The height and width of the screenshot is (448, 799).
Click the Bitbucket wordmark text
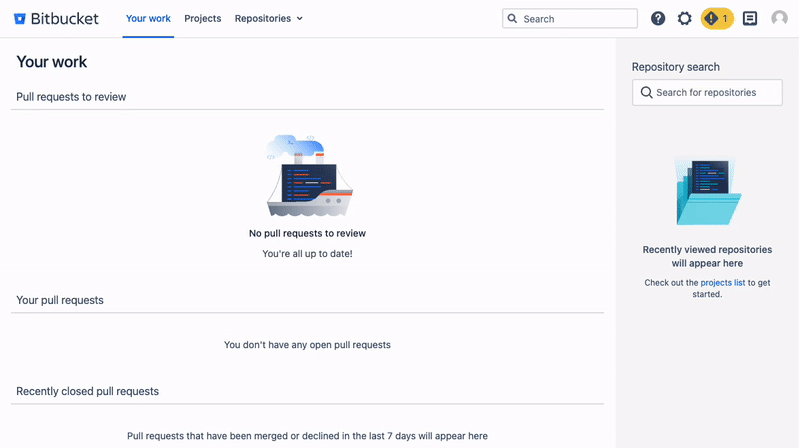(64, 19)
